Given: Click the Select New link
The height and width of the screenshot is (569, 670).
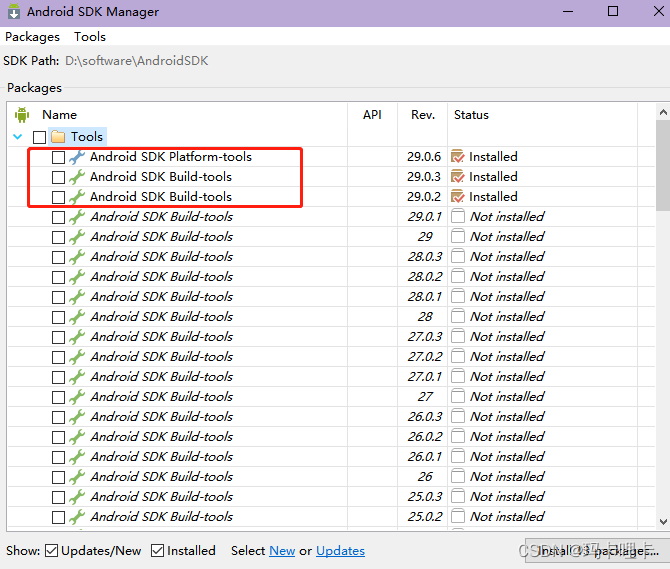Looking at the screenshot, I should point(282,551).
